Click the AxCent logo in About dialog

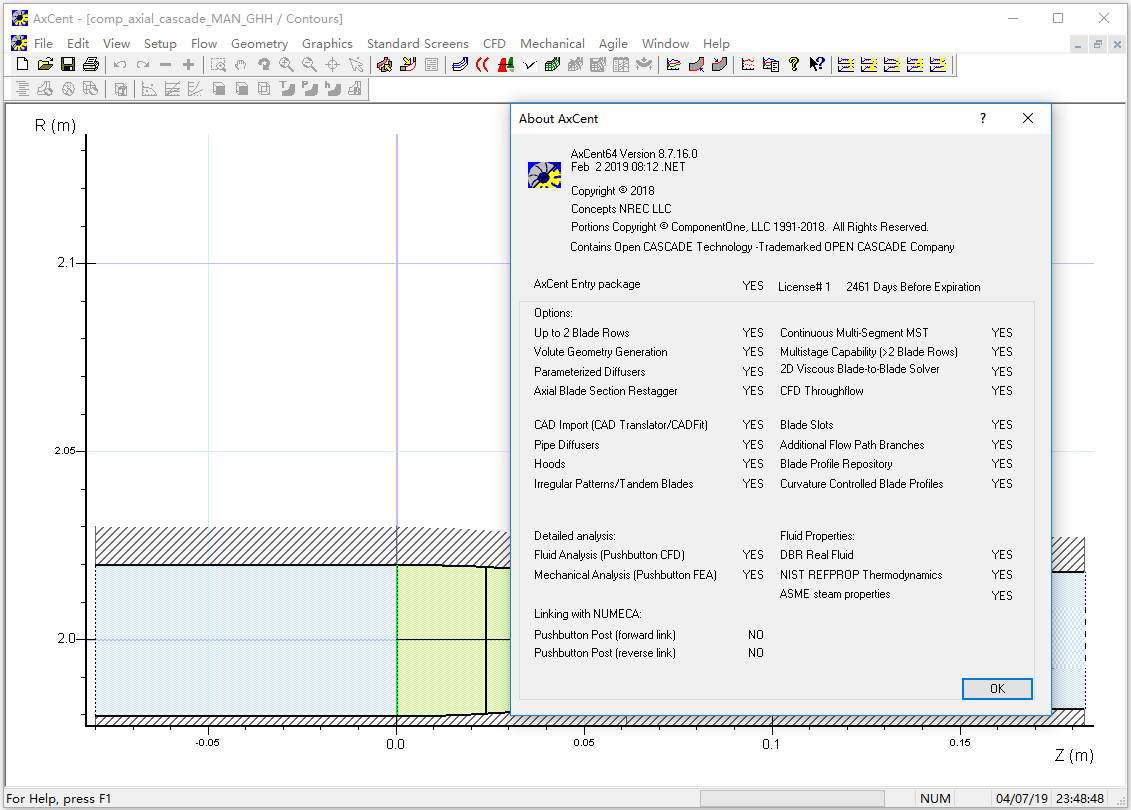[x=545, y=175]
